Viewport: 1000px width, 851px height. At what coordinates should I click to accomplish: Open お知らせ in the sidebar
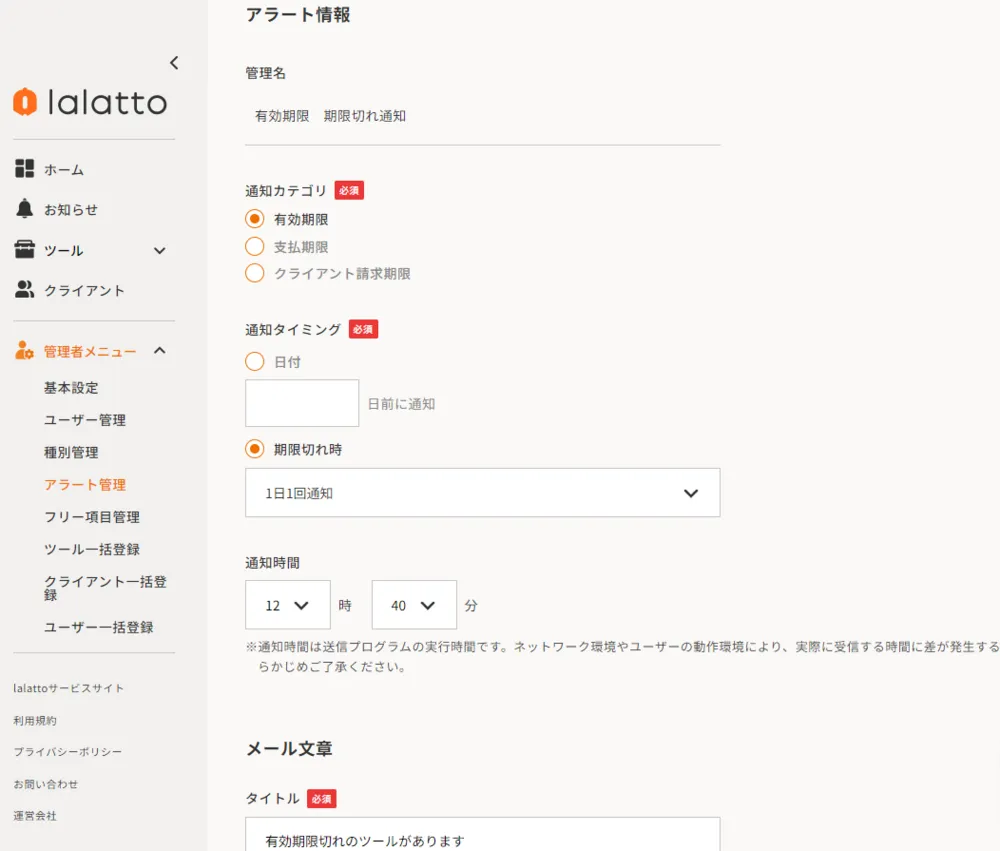[x=71, y=210]
